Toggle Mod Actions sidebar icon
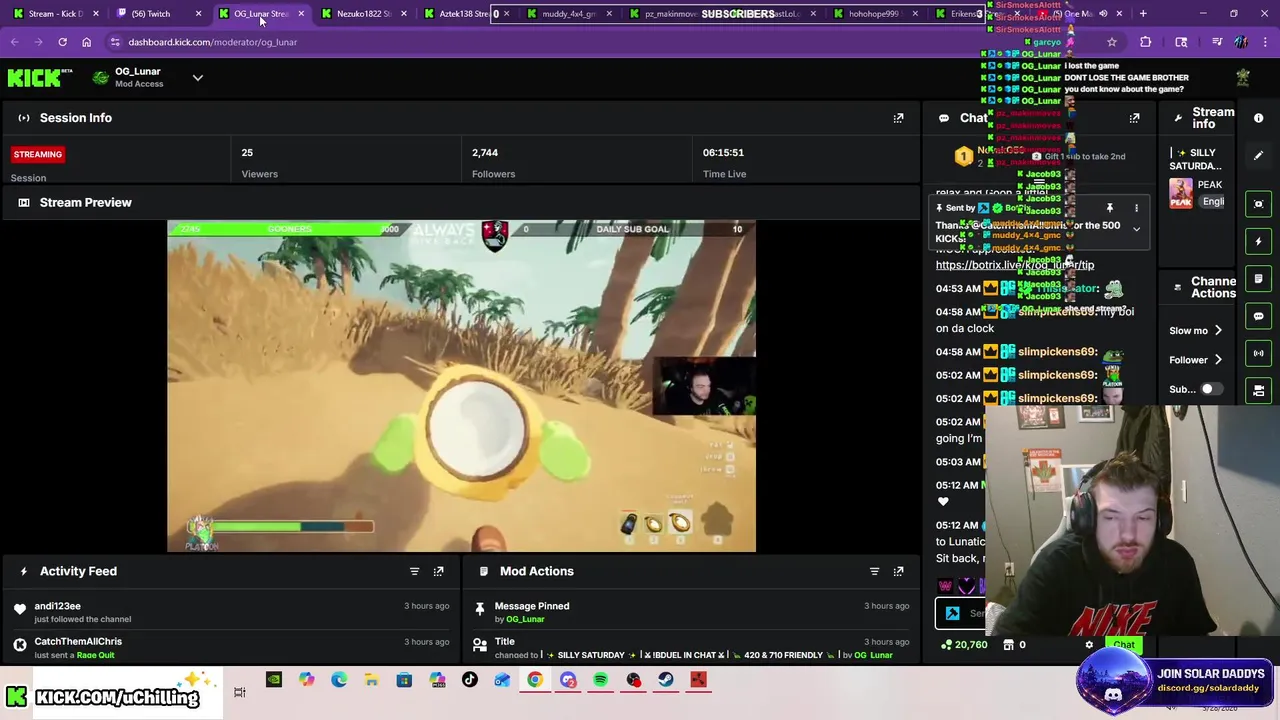The height and width of the screenshot is (720, 1280). coord(1258,279)
